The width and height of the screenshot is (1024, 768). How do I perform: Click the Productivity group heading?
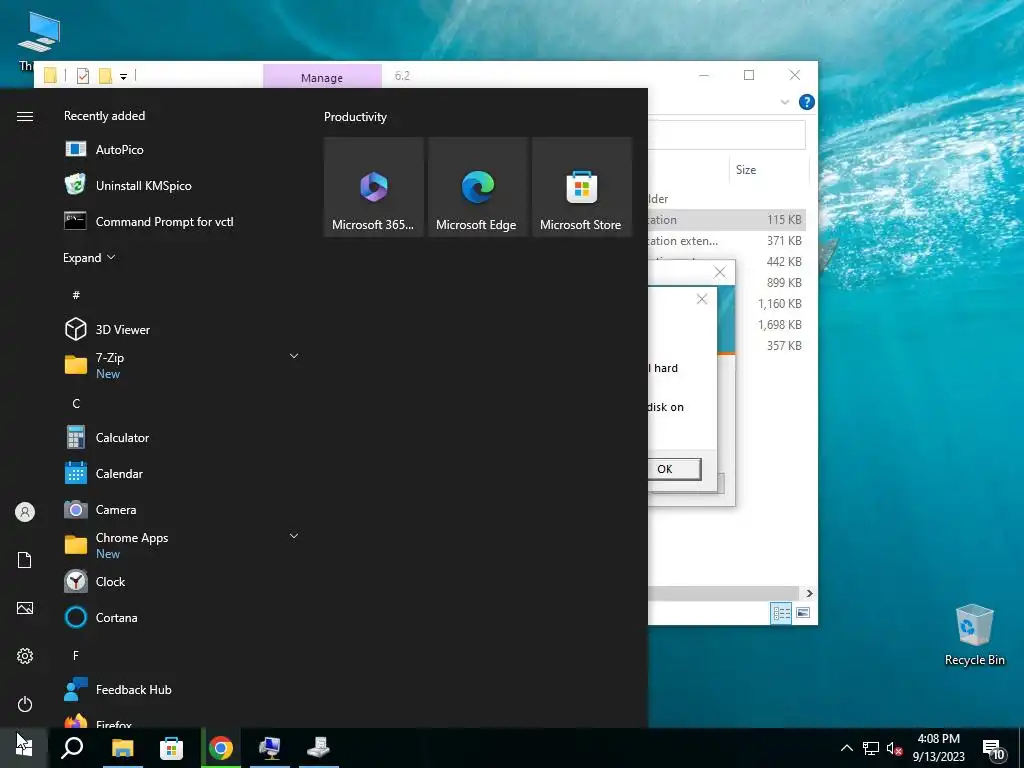(355, 117)
